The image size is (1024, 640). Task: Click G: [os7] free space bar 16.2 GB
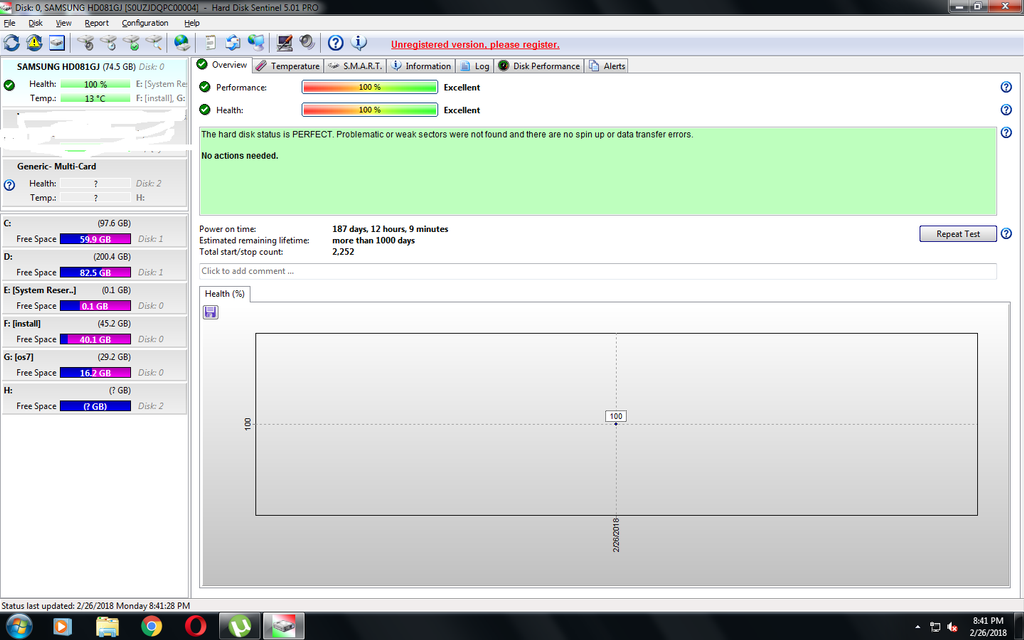point(95,372)
